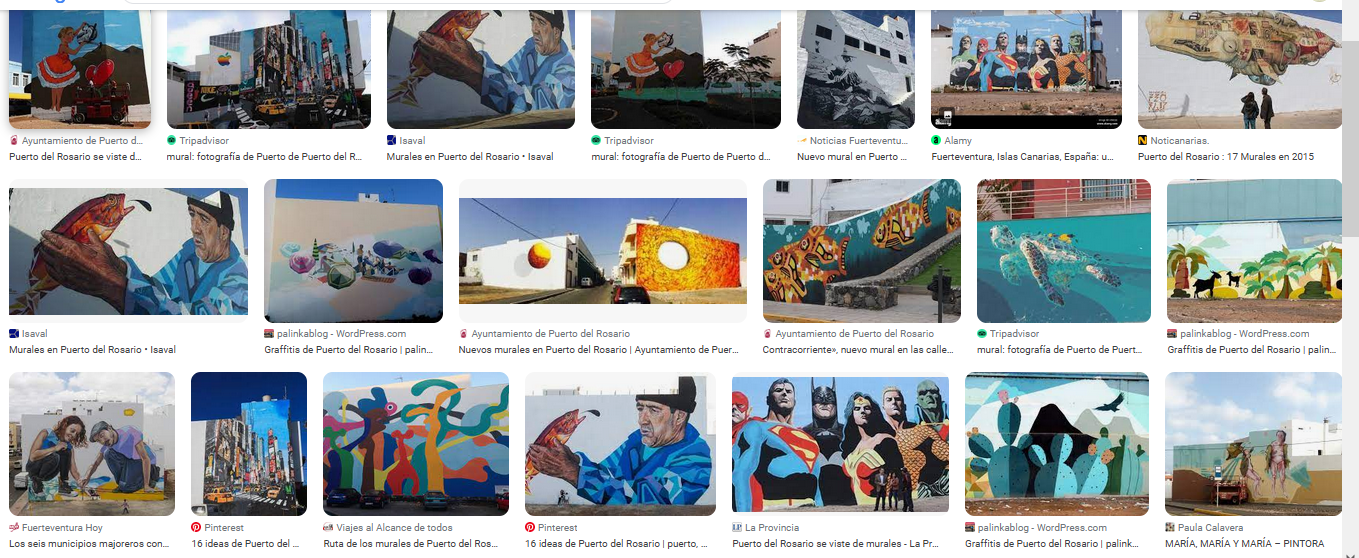This screenshot has width=1359, height=558.
Task: Click the Paula Calavera source icon
Action: coord(1170,527)
